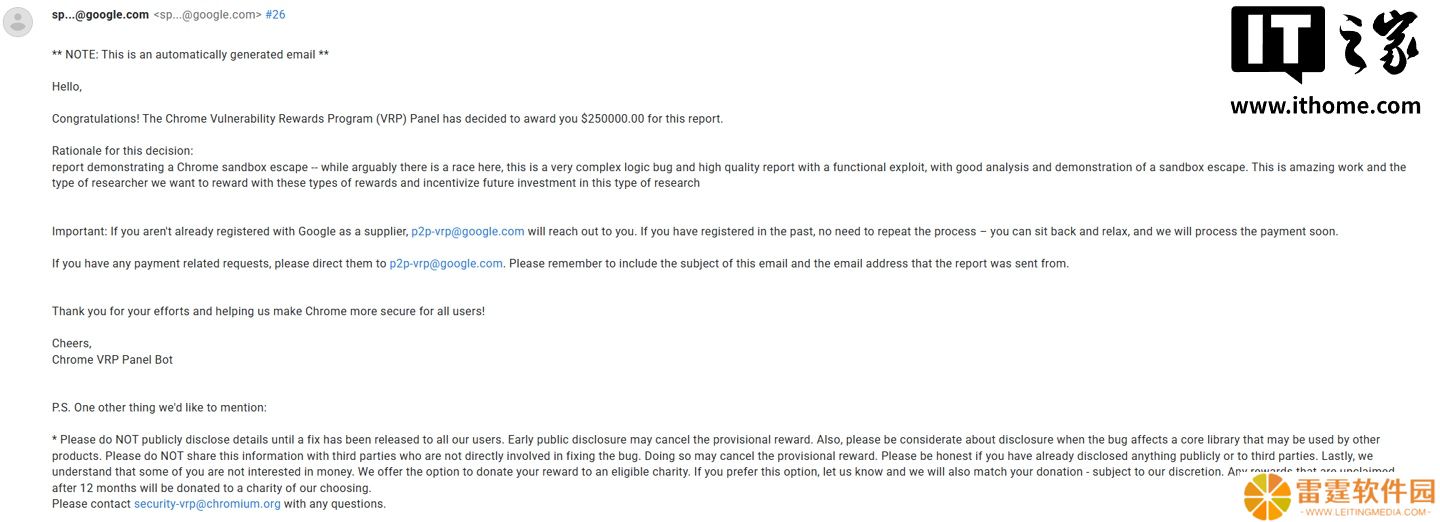1440x522 pixels.
Task: Open the security-vrp@chromium.org email link
Action: point(207,504)
